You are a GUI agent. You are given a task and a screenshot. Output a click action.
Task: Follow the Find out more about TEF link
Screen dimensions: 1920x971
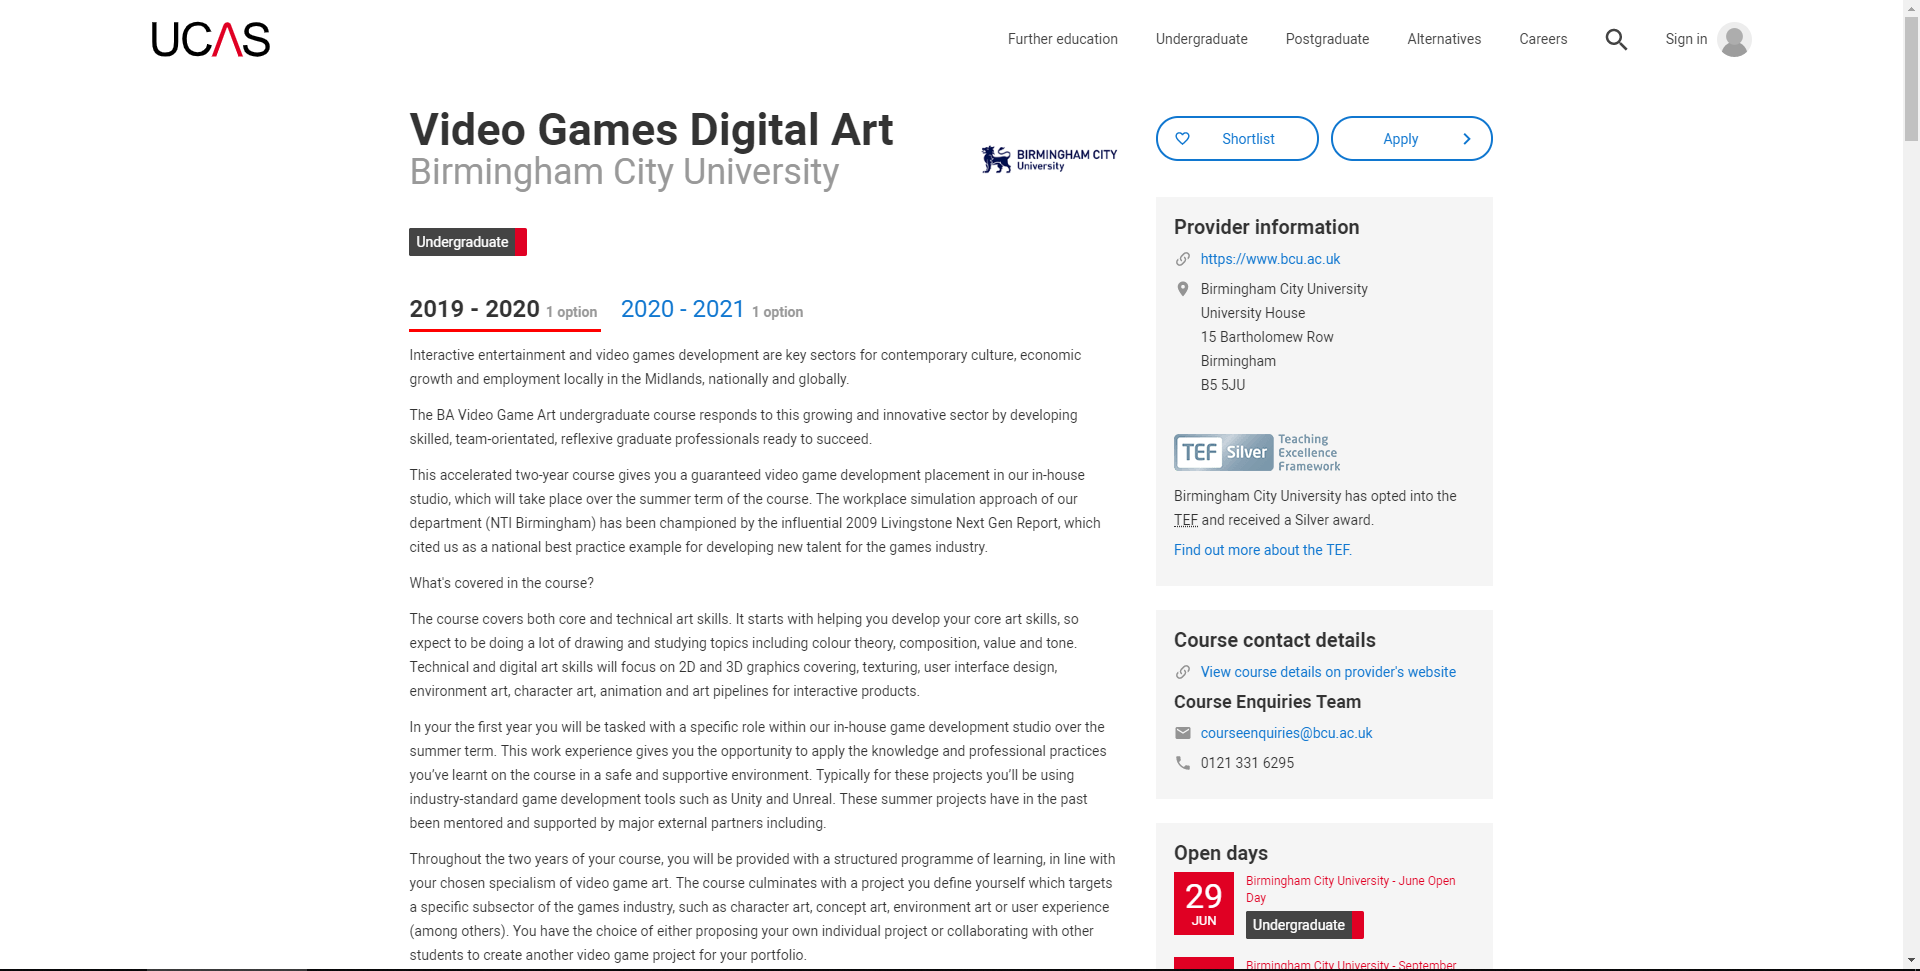pyautogui.click(x=1262, y=550)
